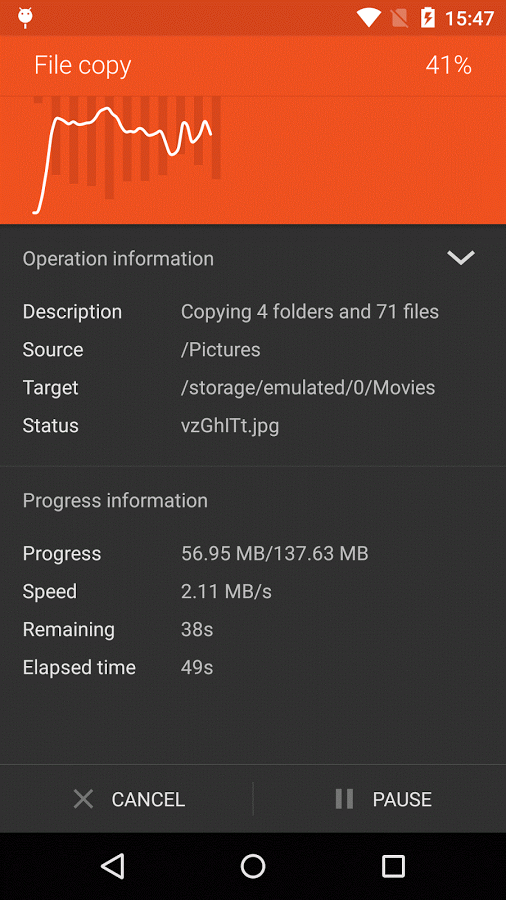Tap the Wi-Fi status icon
This screenshot has width=506, height=900.
(368, 18)
